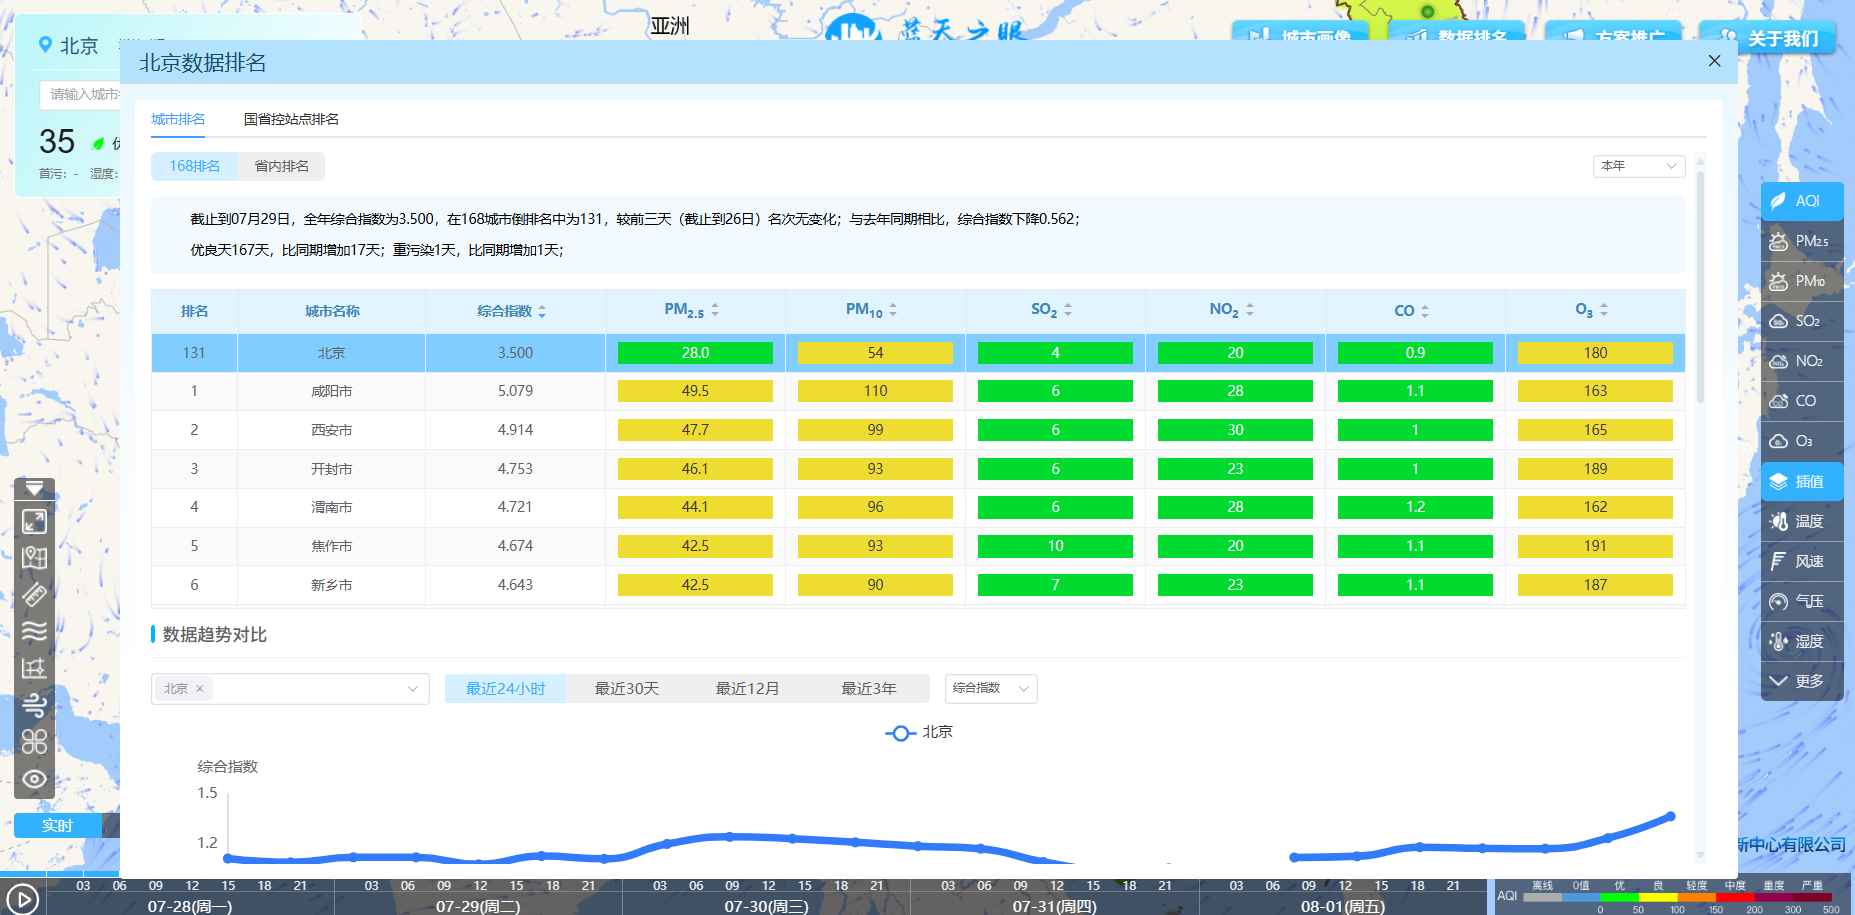Switch to 城市排名 tab

point(178,119)
